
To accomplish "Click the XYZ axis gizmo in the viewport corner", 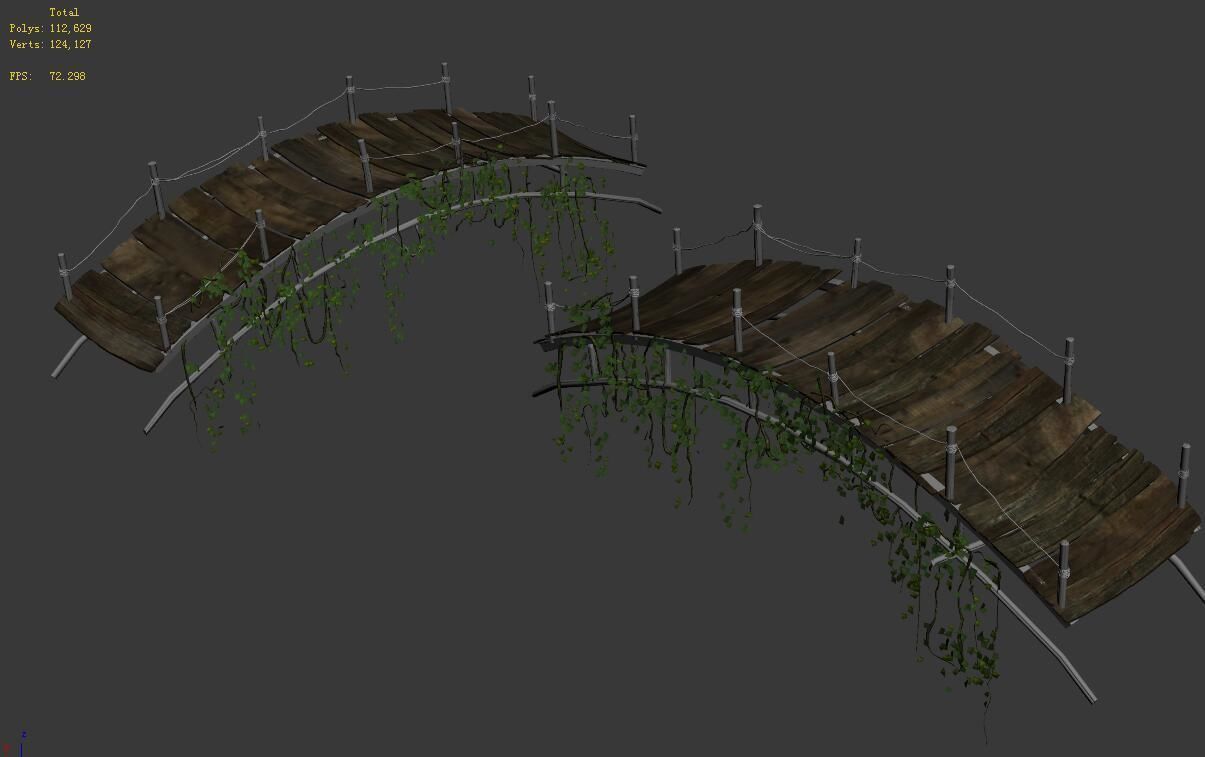I will point(14,744).
